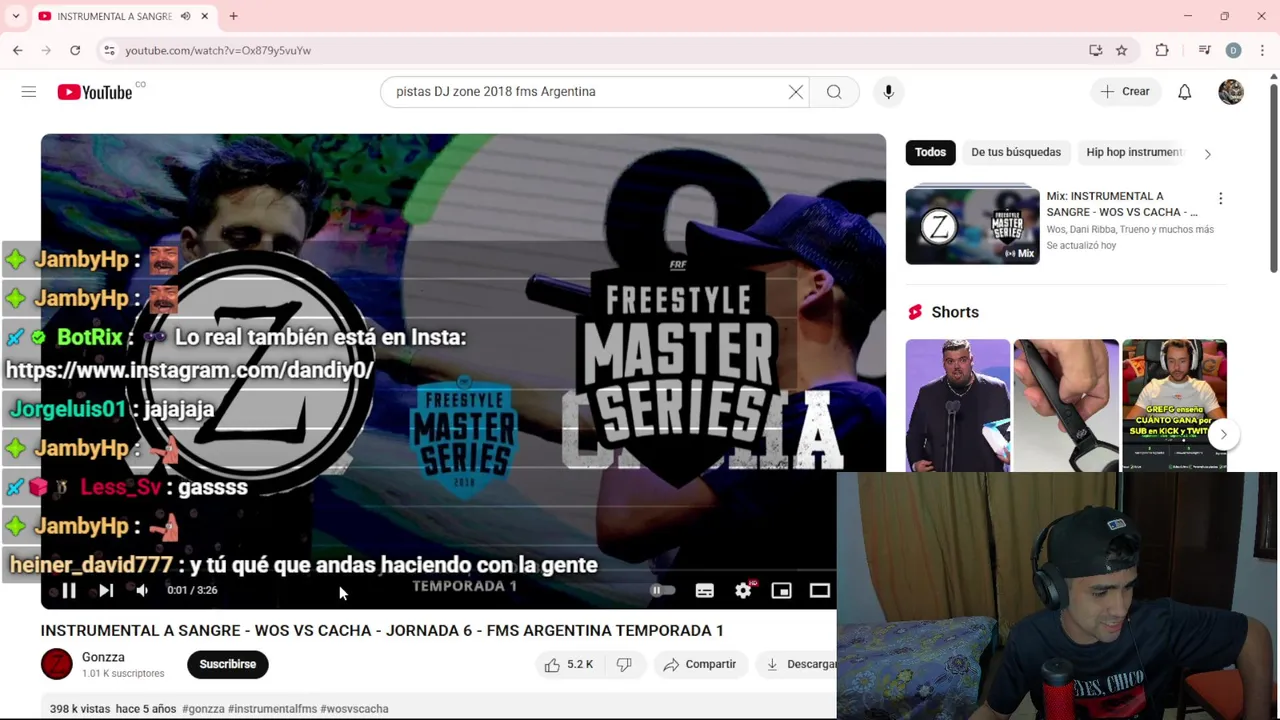Open player settings gear
Screen dimensions: 1280x720
point(743,590)
